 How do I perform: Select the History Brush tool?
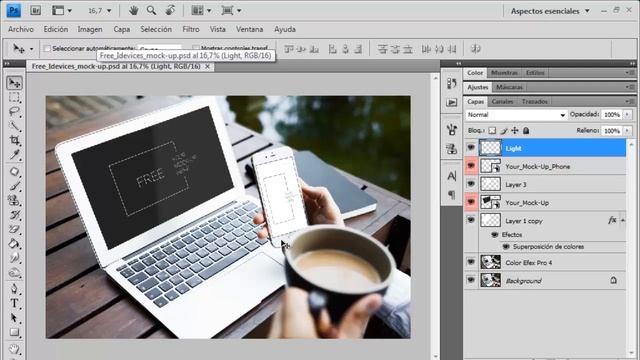(14, 215)
